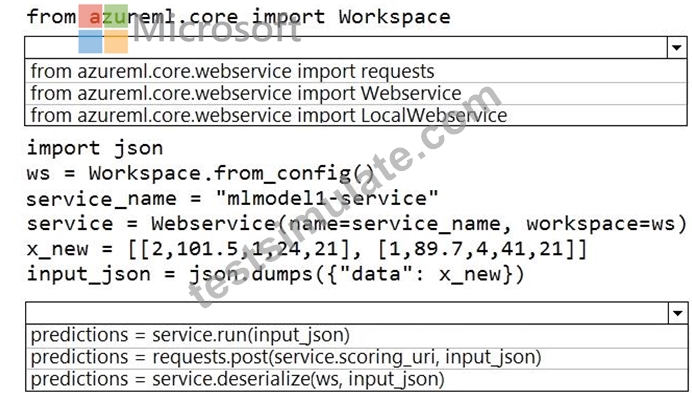This screenshot has height=393, width=692.
Task: Click the Workspace.from_config() code line
Action: pyautogui.click(x=201, y=173)
